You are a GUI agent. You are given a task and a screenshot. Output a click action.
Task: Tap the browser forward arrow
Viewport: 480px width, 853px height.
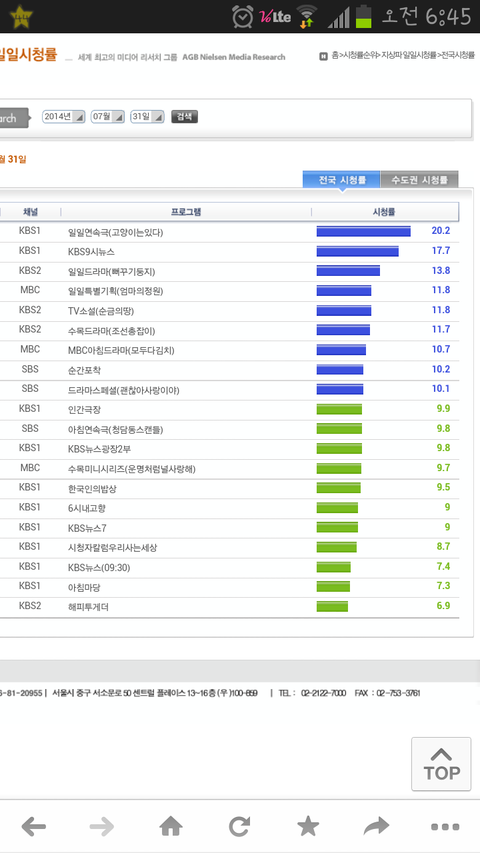pos(102,827)
